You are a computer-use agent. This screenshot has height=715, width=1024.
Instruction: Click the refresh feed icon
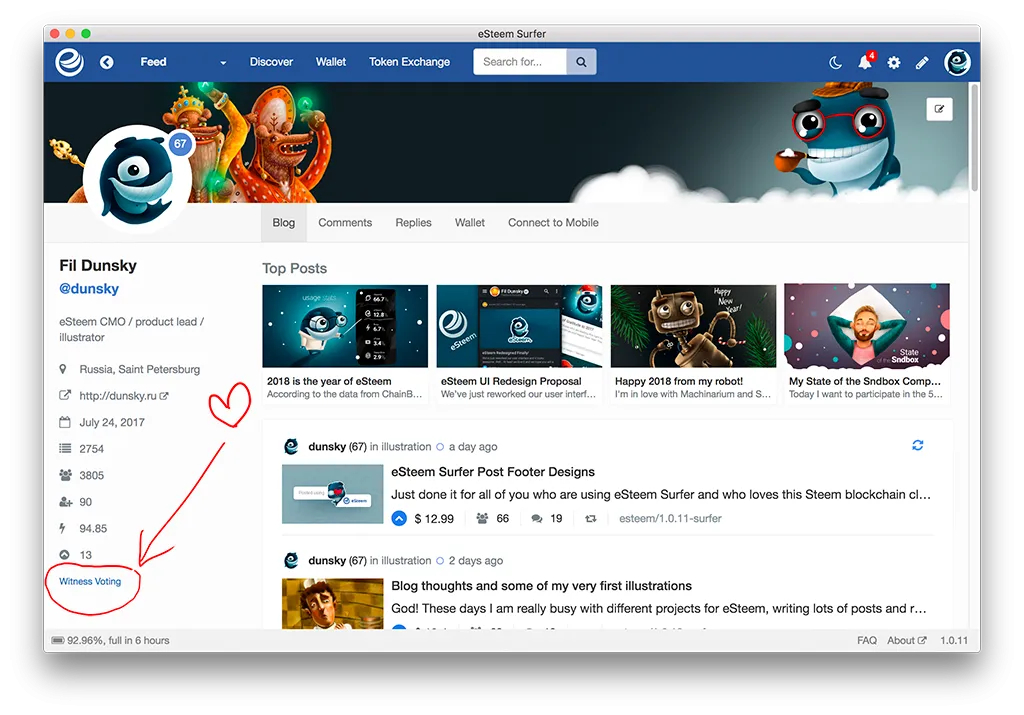[918, 445]
